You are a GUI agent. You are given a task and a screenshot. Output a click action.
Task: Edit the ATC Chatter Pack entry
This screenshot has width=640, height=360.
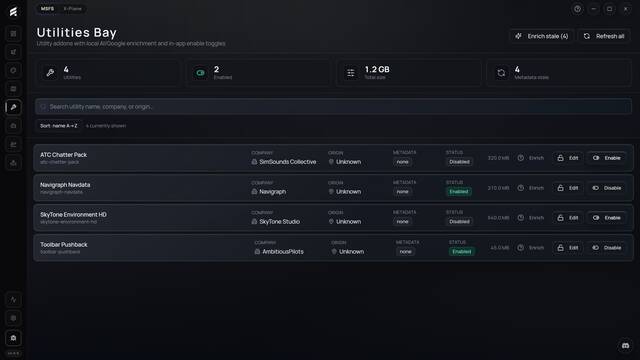click(x=568, y=158)
